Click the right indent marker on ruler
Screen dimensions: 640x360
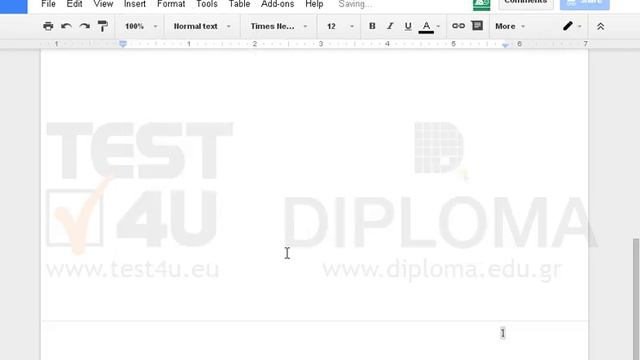[x=505, y=45]
